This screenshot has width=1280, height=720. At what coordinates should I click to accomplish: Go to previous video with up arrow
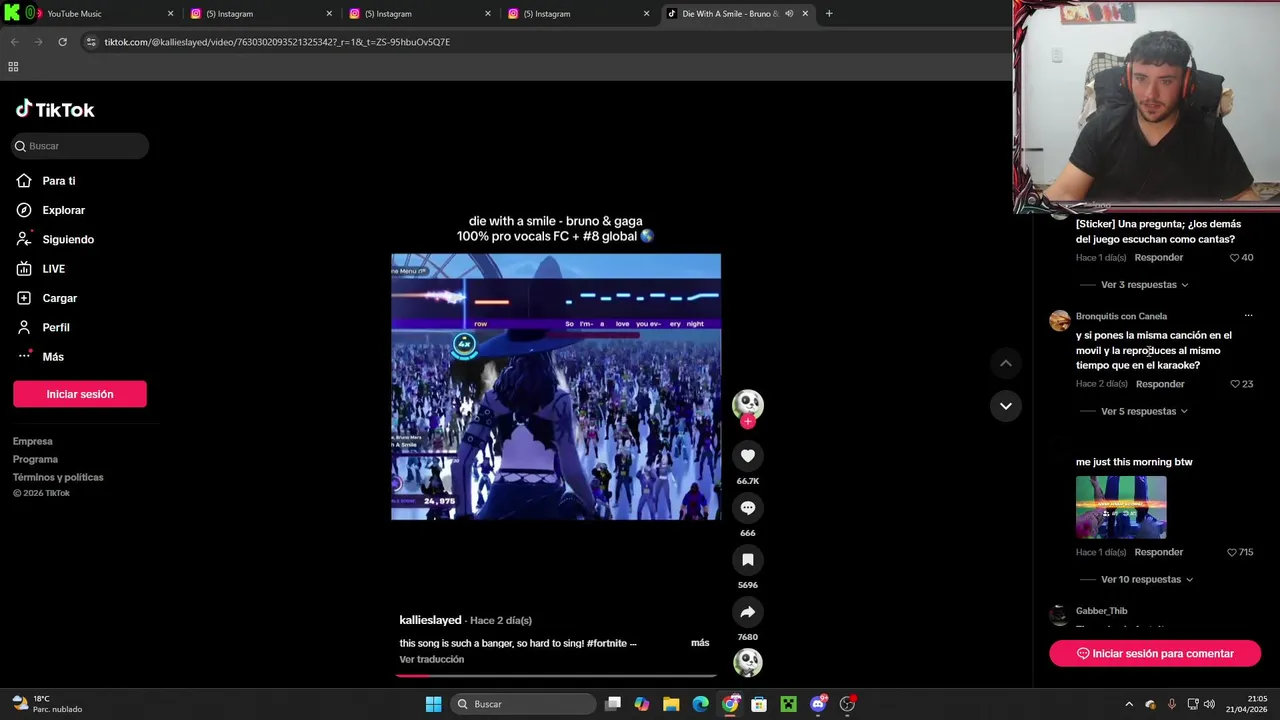pos(1006,363)
